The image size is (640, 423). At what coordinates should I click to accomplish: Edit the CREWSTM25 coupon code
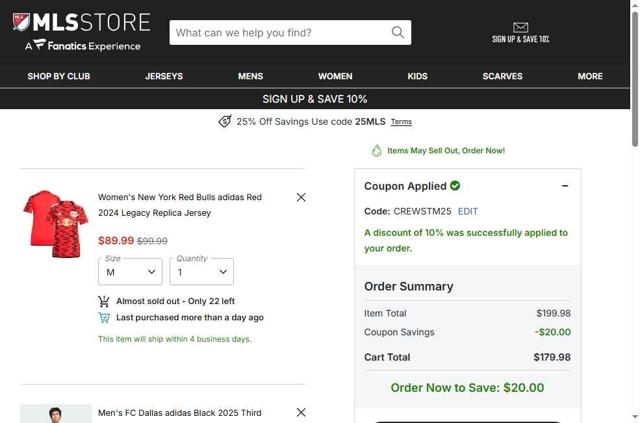point(468,211)
